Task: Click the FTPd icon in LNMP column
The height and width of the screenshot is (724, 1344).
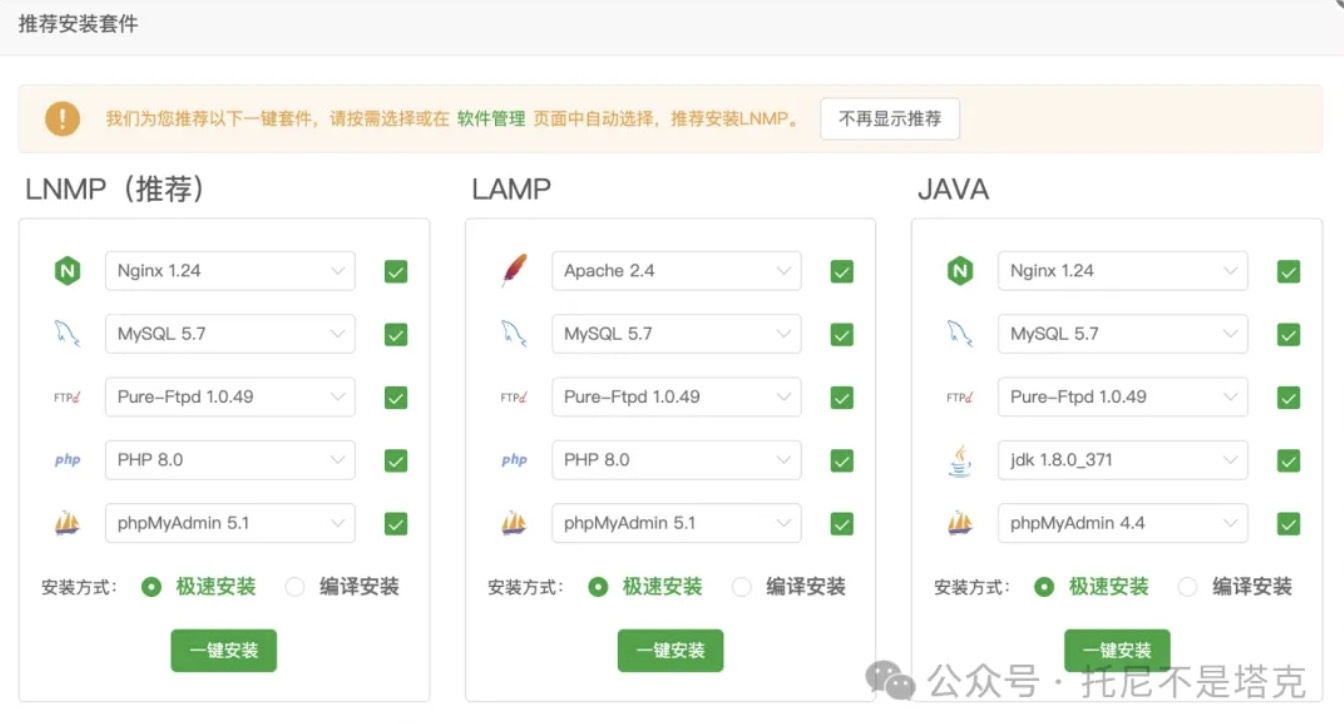Action: [67, 397]
